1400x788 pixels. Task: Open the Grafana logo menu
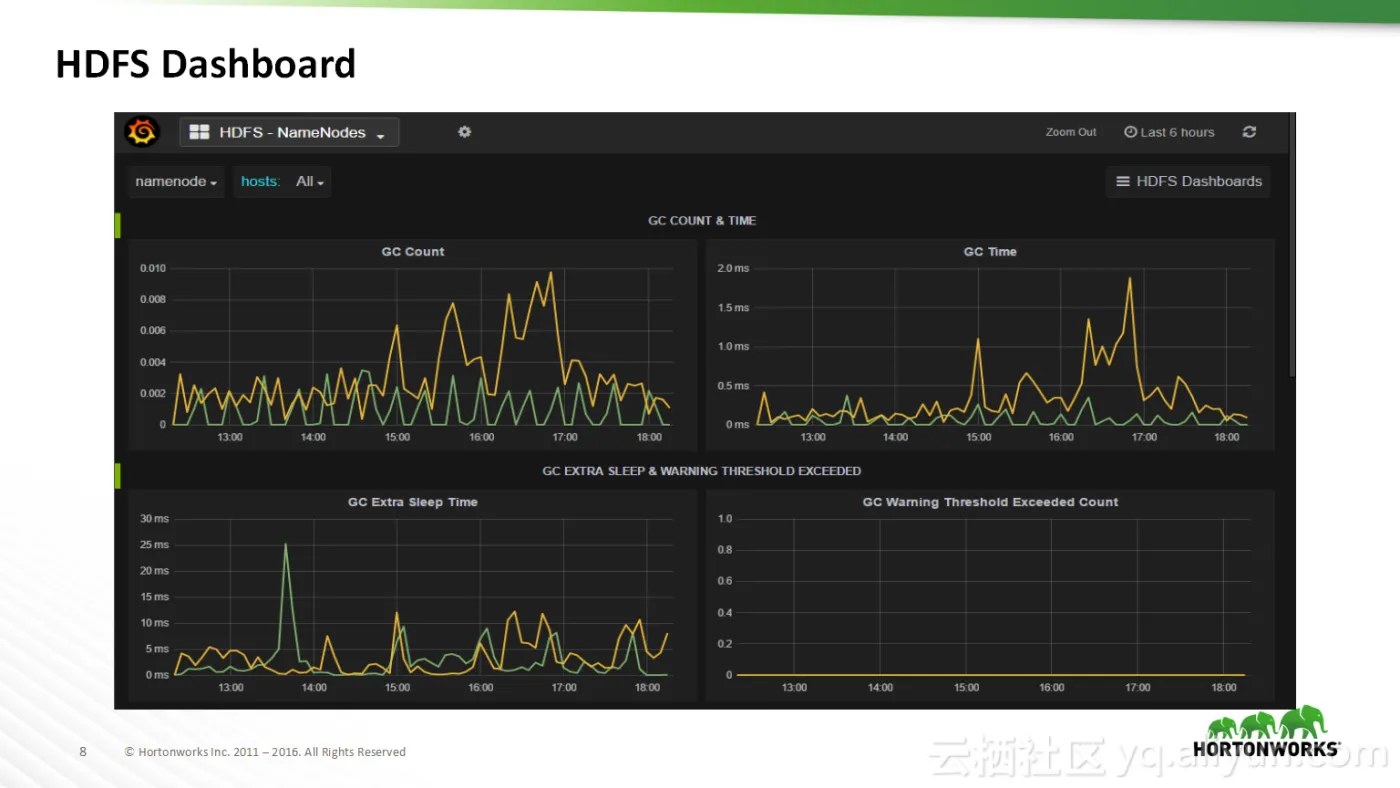click(142, 132)
